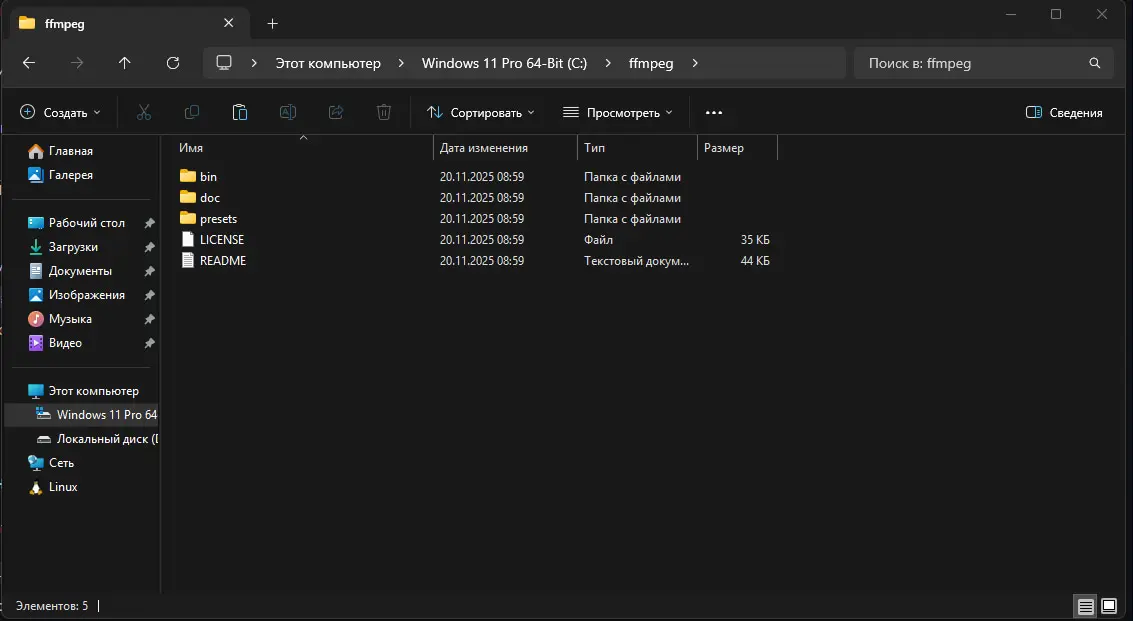Click the Share icon
1133x621 pixels.
click(x=336, y=112)
